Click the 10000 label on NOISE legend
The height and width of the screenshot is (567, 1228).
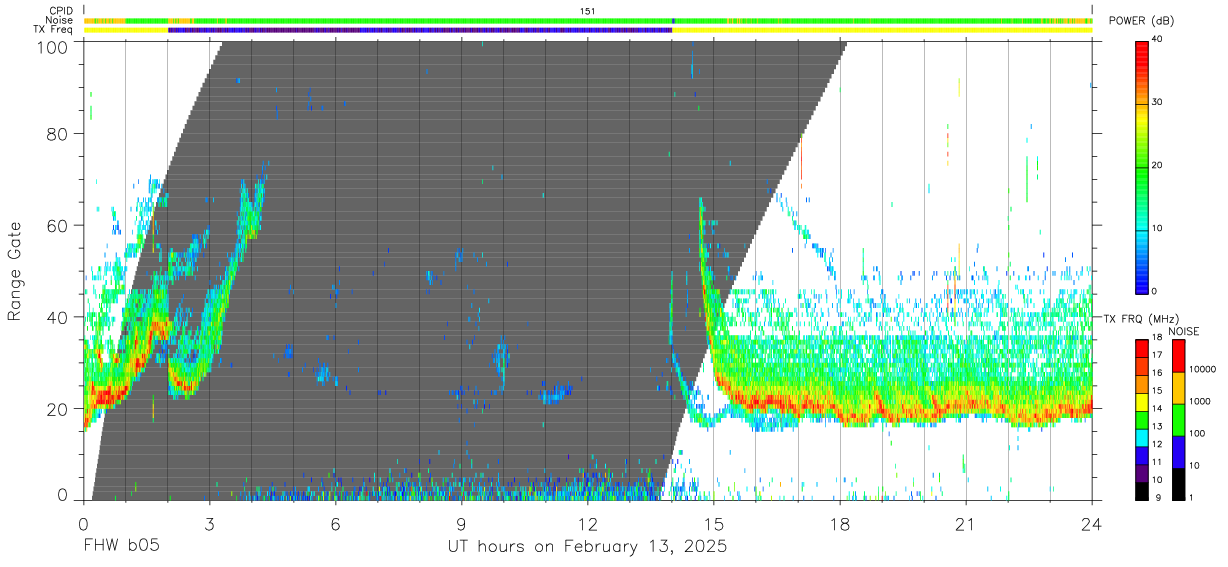click(x=1201, y=370)
